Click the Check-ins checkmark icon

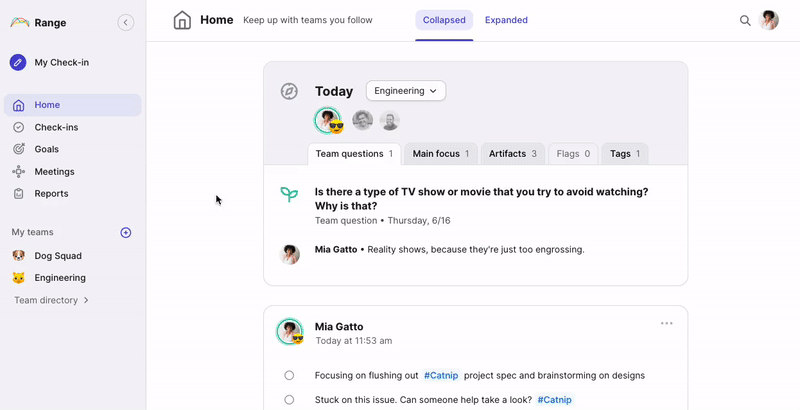(x=18, y=127)
